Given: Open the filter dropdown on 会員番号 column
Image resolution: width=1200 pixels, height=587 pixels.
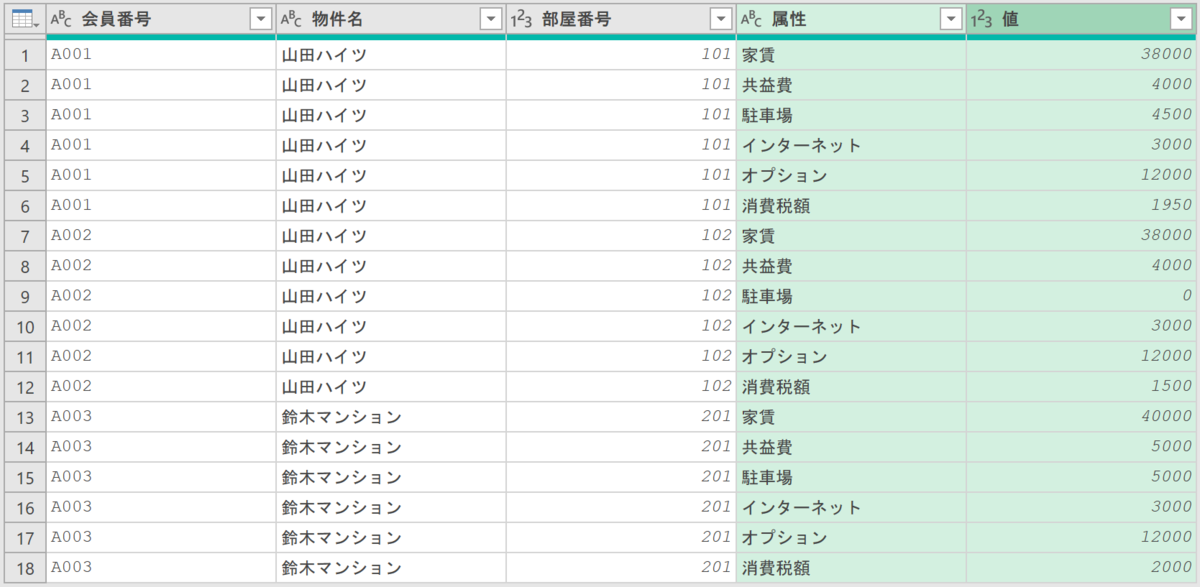Looking at the screenshot, I should (x=263, y=18).
